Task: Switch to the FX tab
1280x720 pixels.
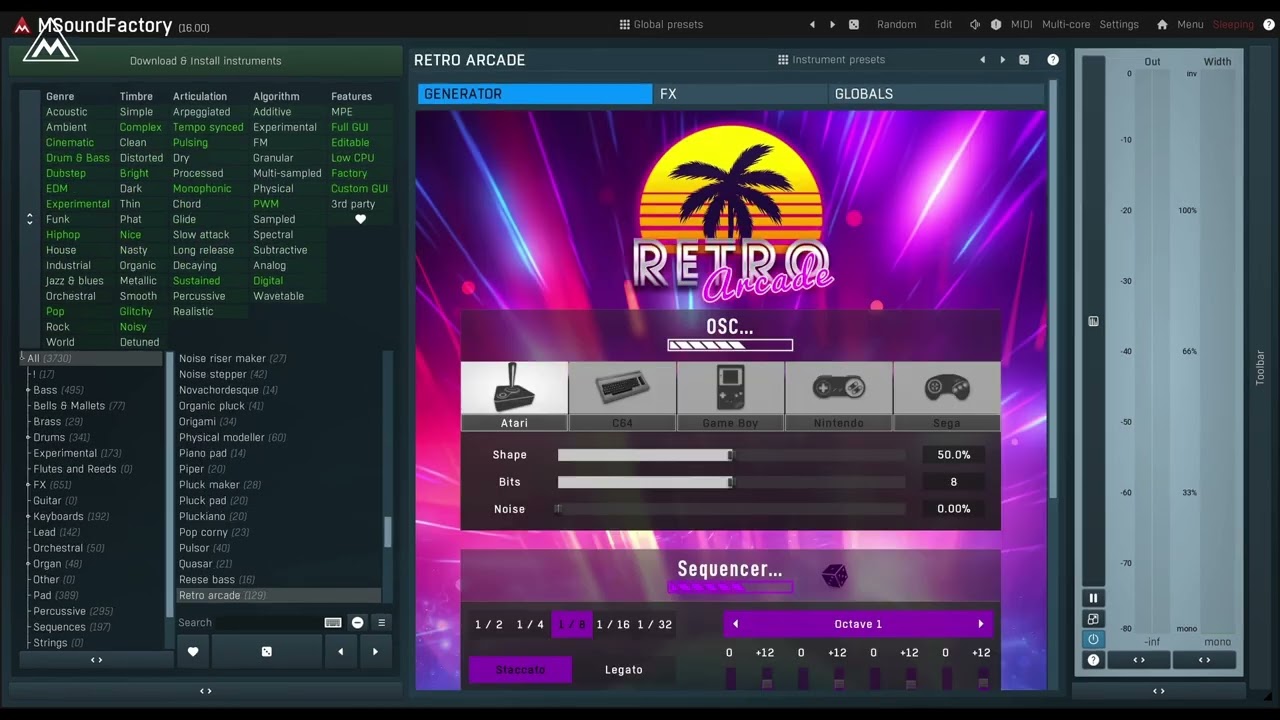Action: click(741, 94)
